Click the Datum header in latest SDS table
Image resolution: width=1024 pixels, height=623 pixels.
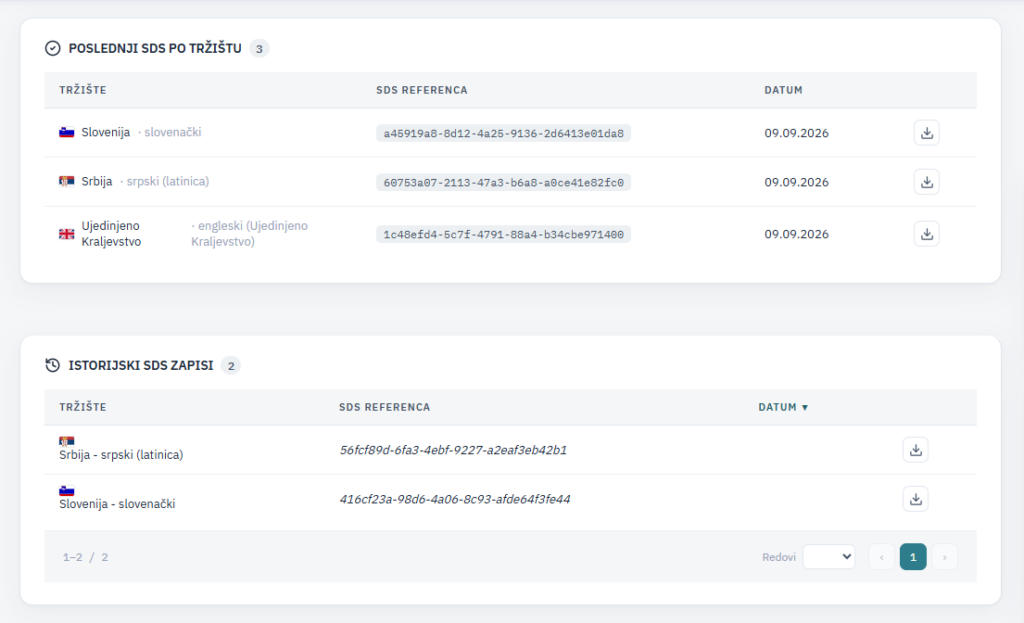[x=784, y=90]
